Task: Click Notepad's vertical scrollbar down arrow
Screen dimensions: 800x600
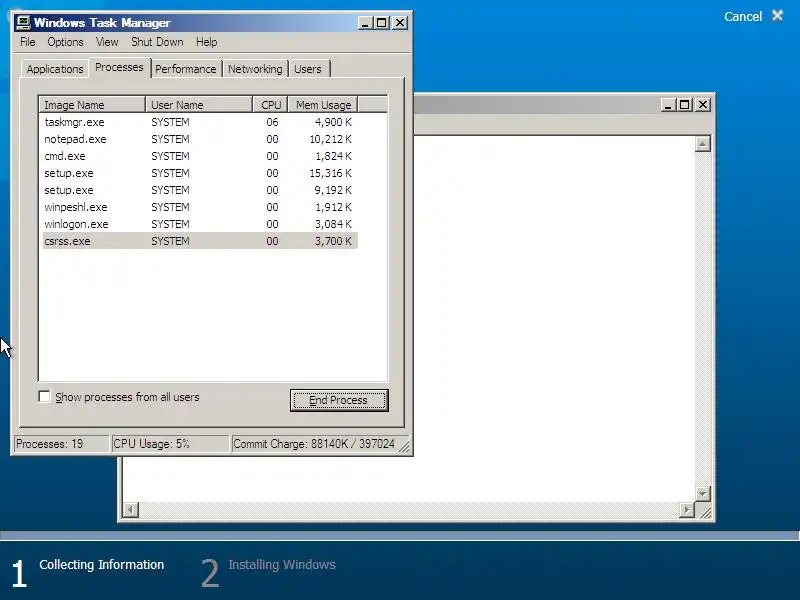Action: 703,494
